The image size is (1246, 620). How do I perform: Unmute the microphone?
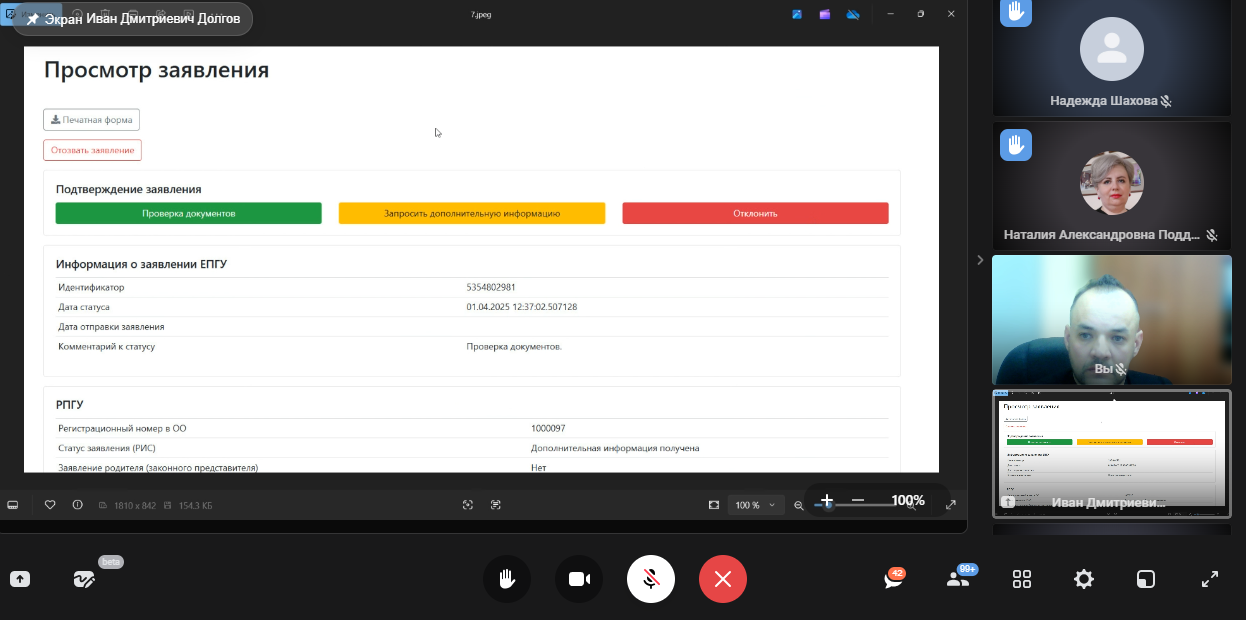tap(651, 579)
